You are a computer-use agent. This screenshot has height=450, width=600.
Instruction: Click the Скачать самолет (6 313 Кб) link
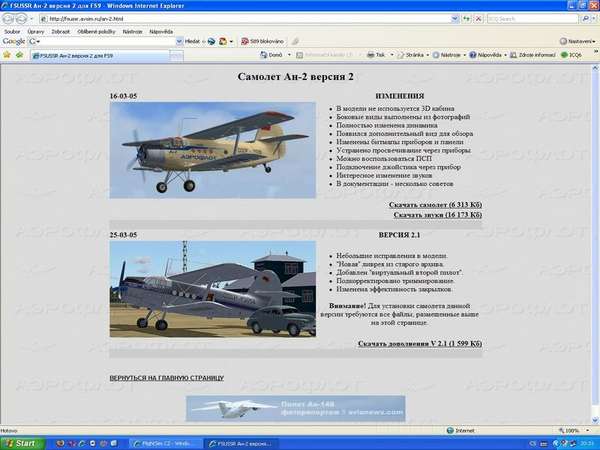(435, 205)
